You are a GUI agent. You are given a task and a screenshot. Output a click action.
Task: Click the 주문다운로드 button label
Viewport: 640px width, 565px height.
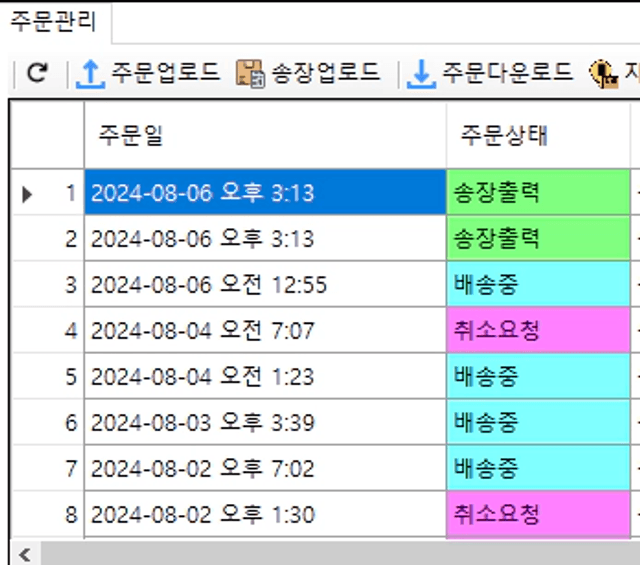(508, 73)
